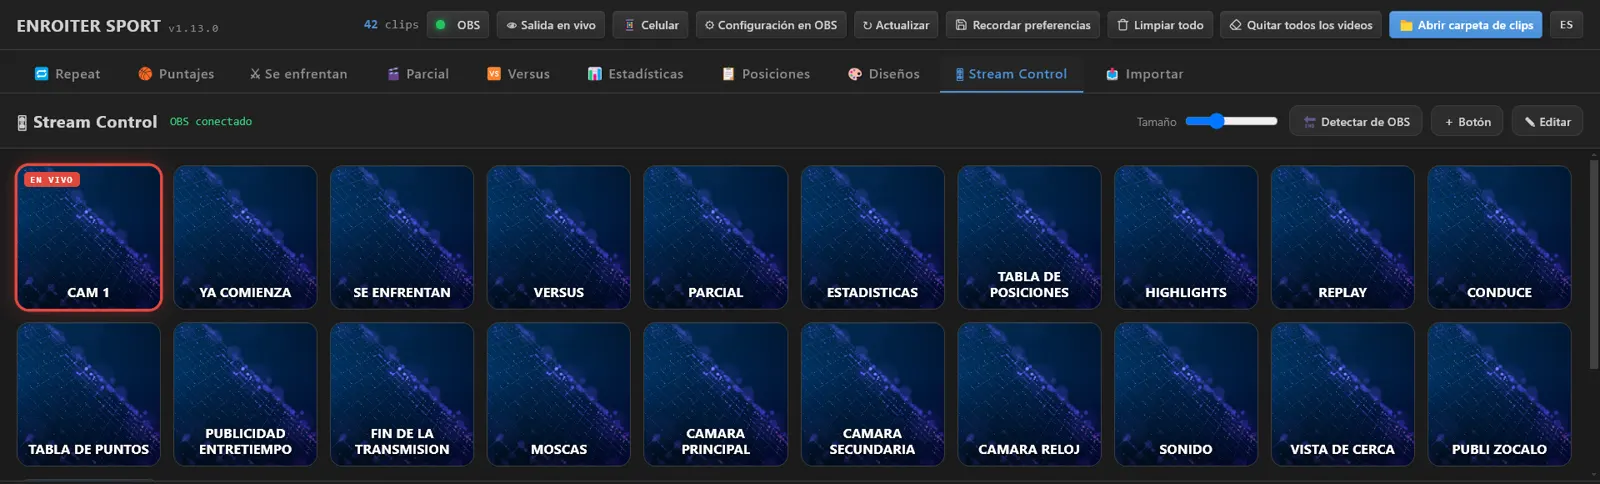Select the Stream Control tab
1600x484 pixels.
pos(1011,74)
